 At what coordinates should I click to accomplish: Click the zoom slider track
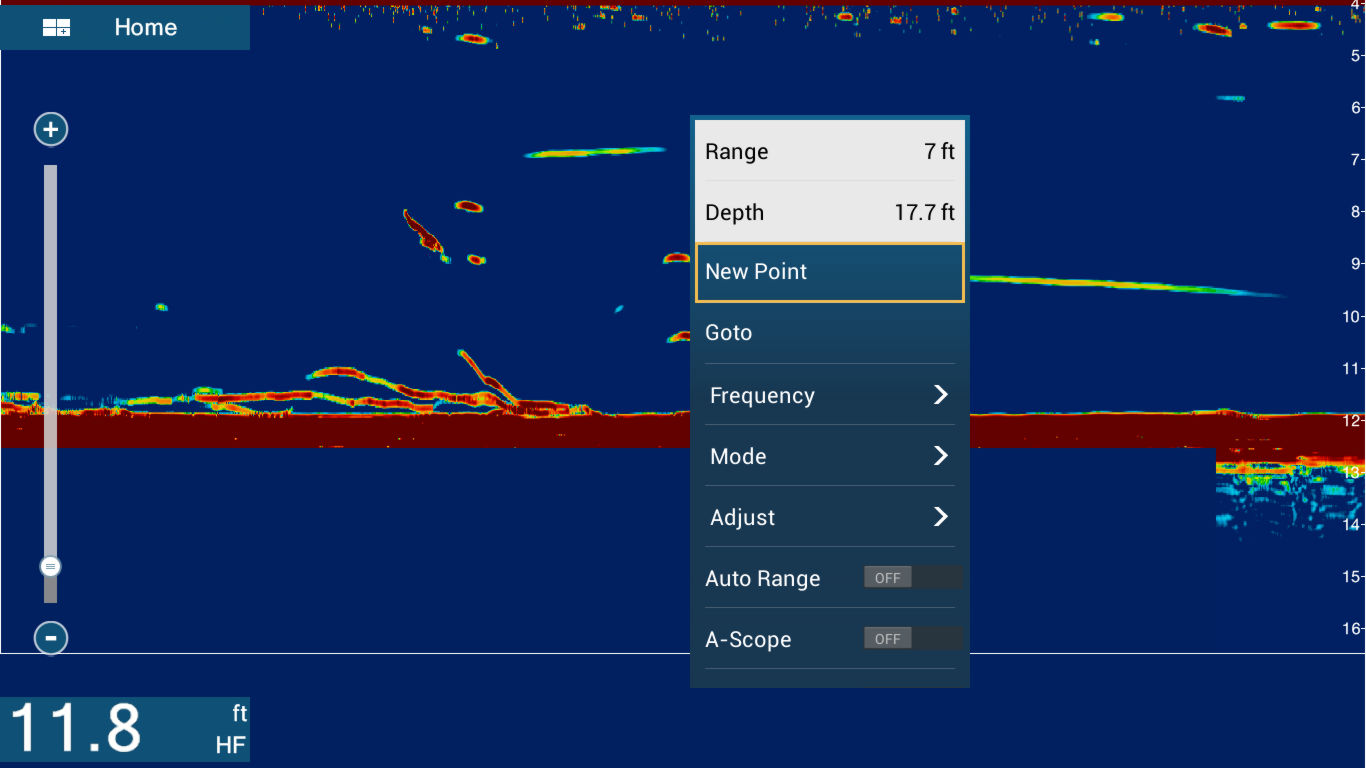[x=51, y=384]
